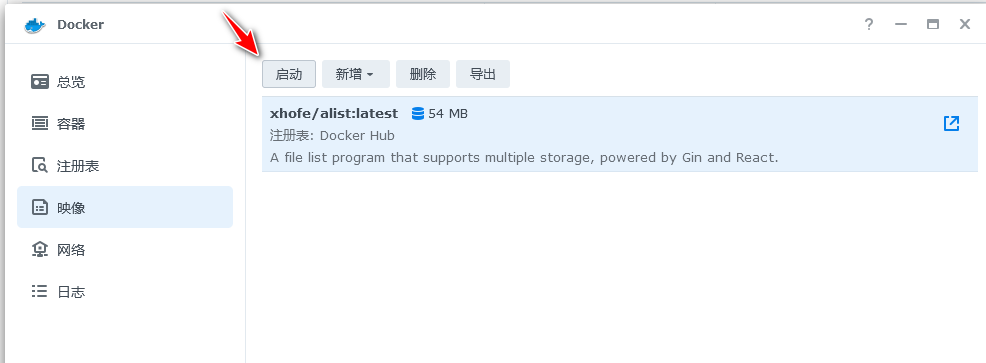Viewport: 986px width, 363px height.
Task: Click the 导出 export button
Action: click(482, 74)
